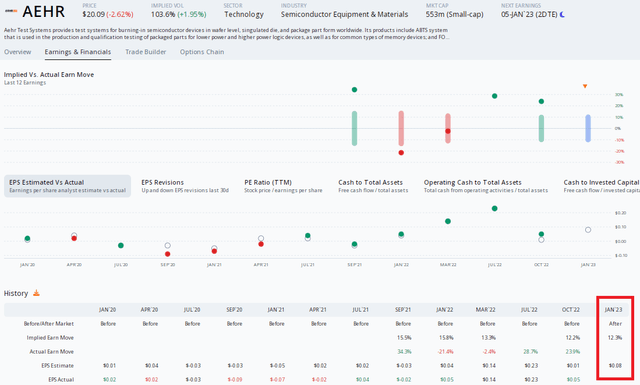Switch to the Trade Builder tab
The image size is (640, 385).
146,52
